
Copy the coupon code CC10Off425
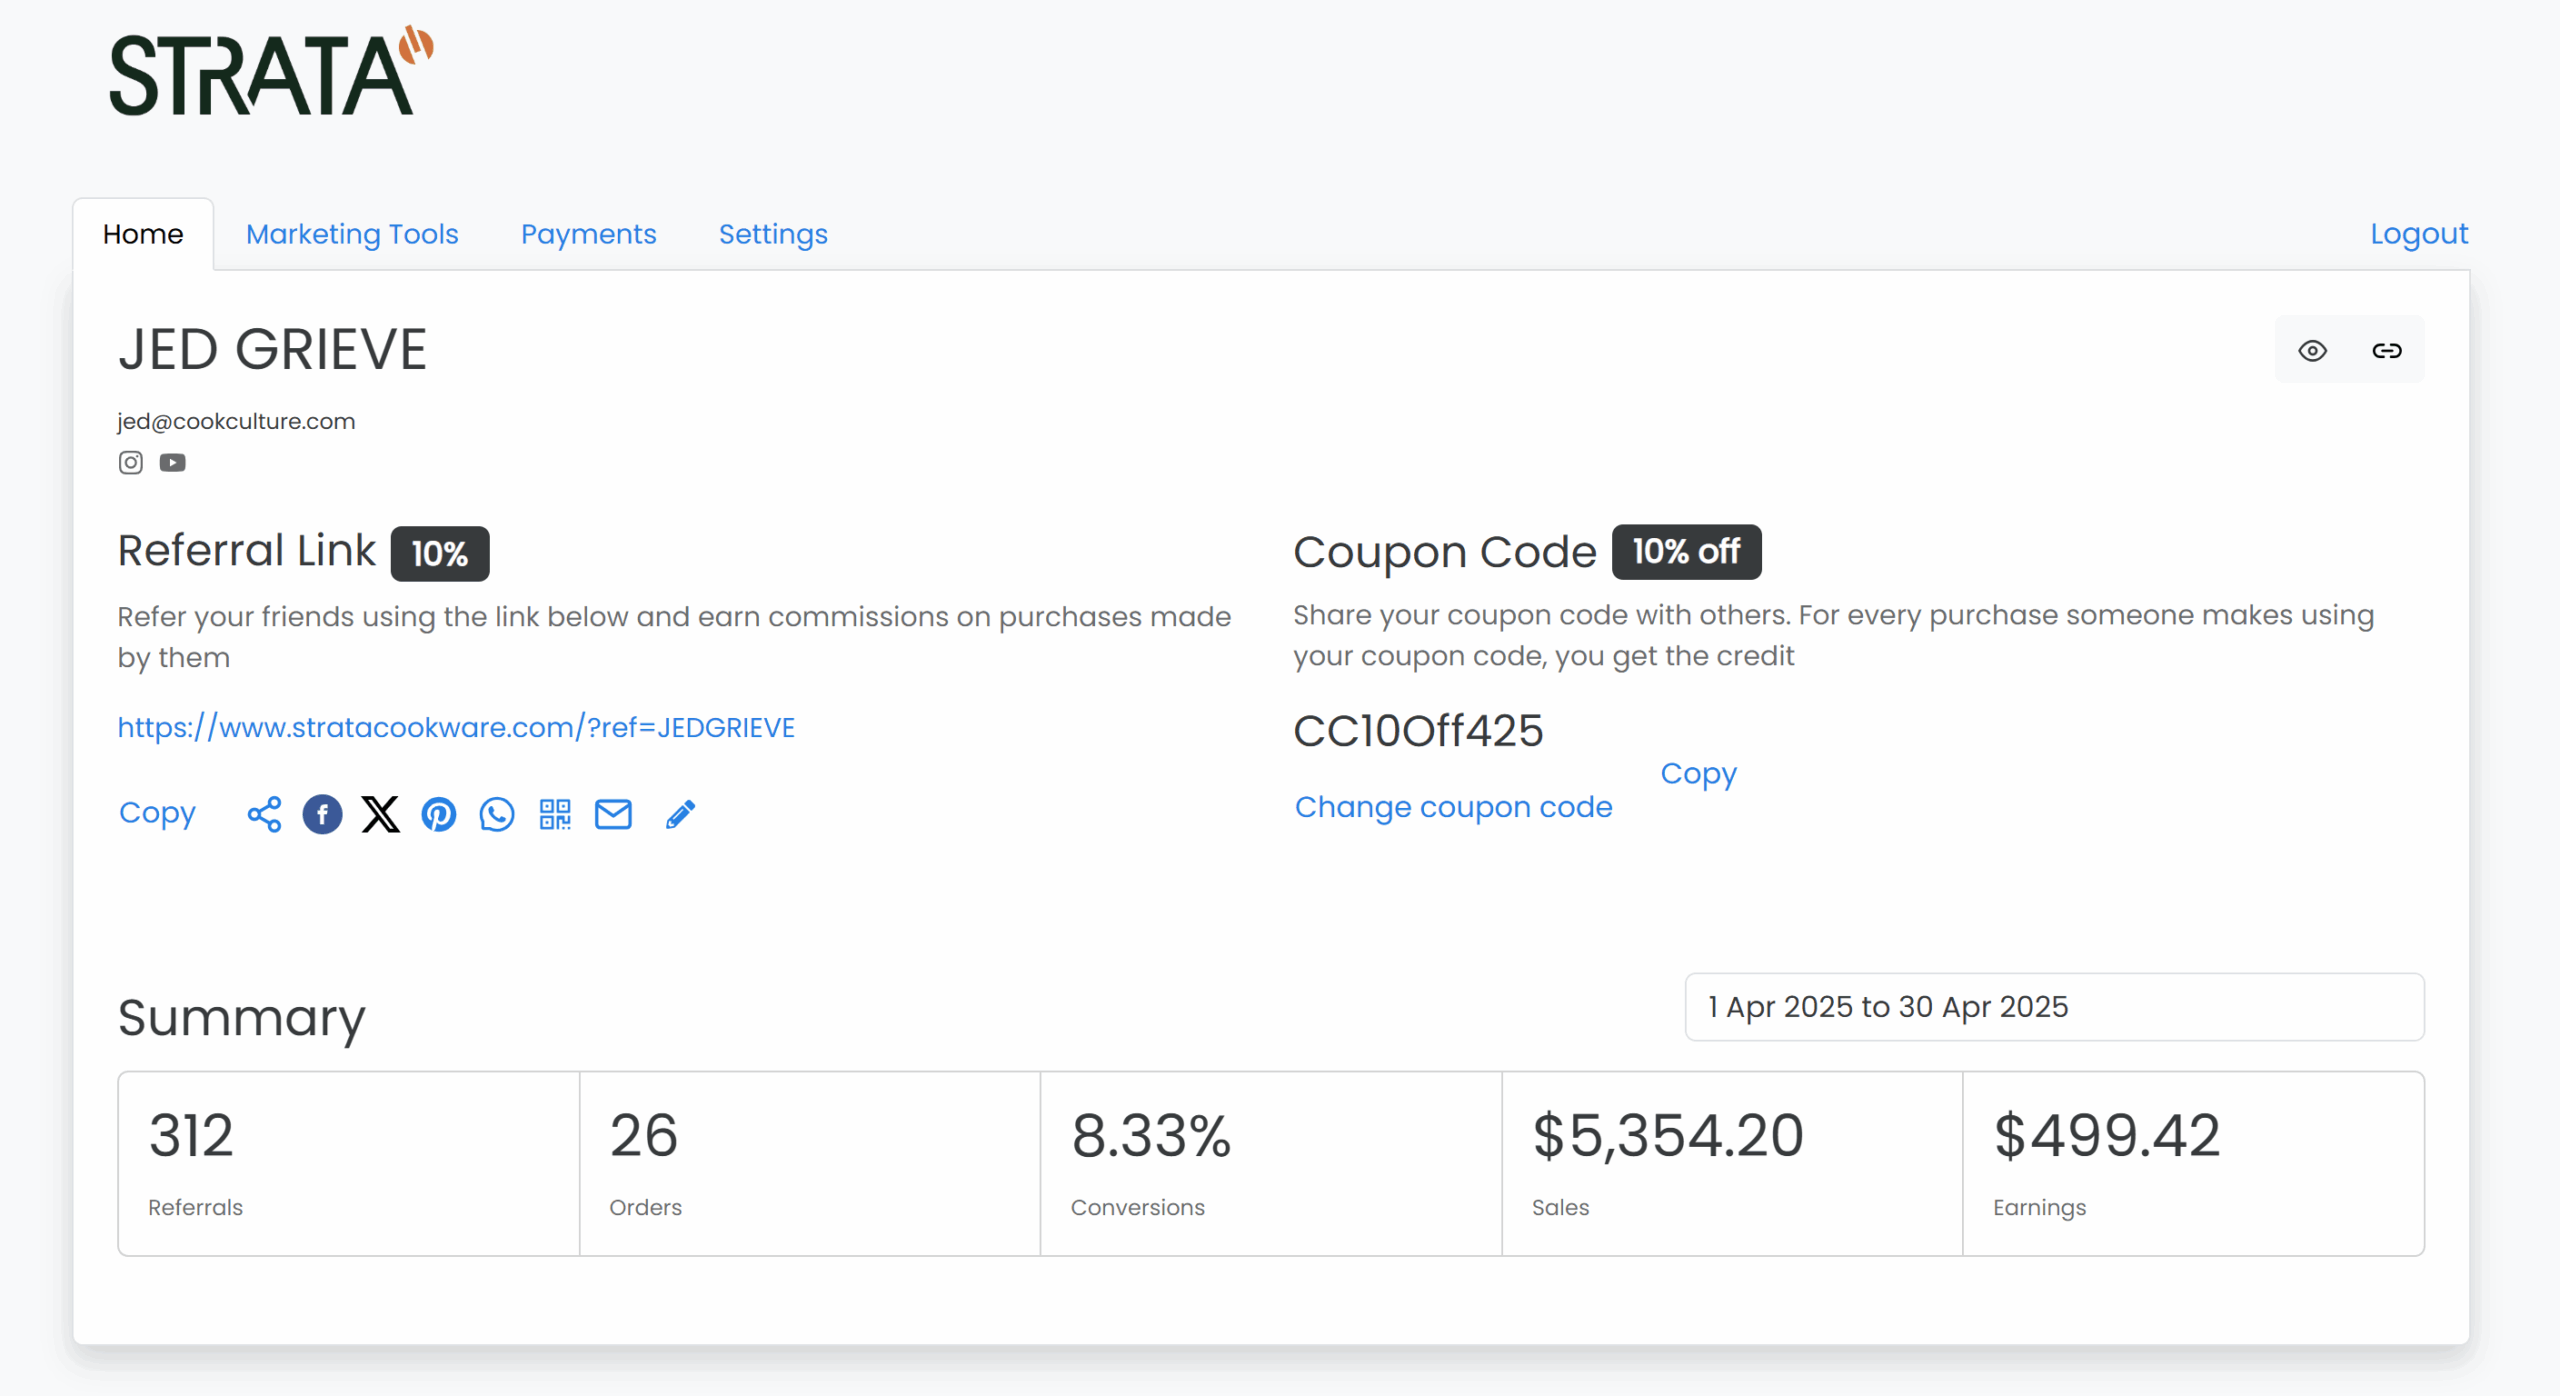pyautogui.click(x=1698, y=773)
